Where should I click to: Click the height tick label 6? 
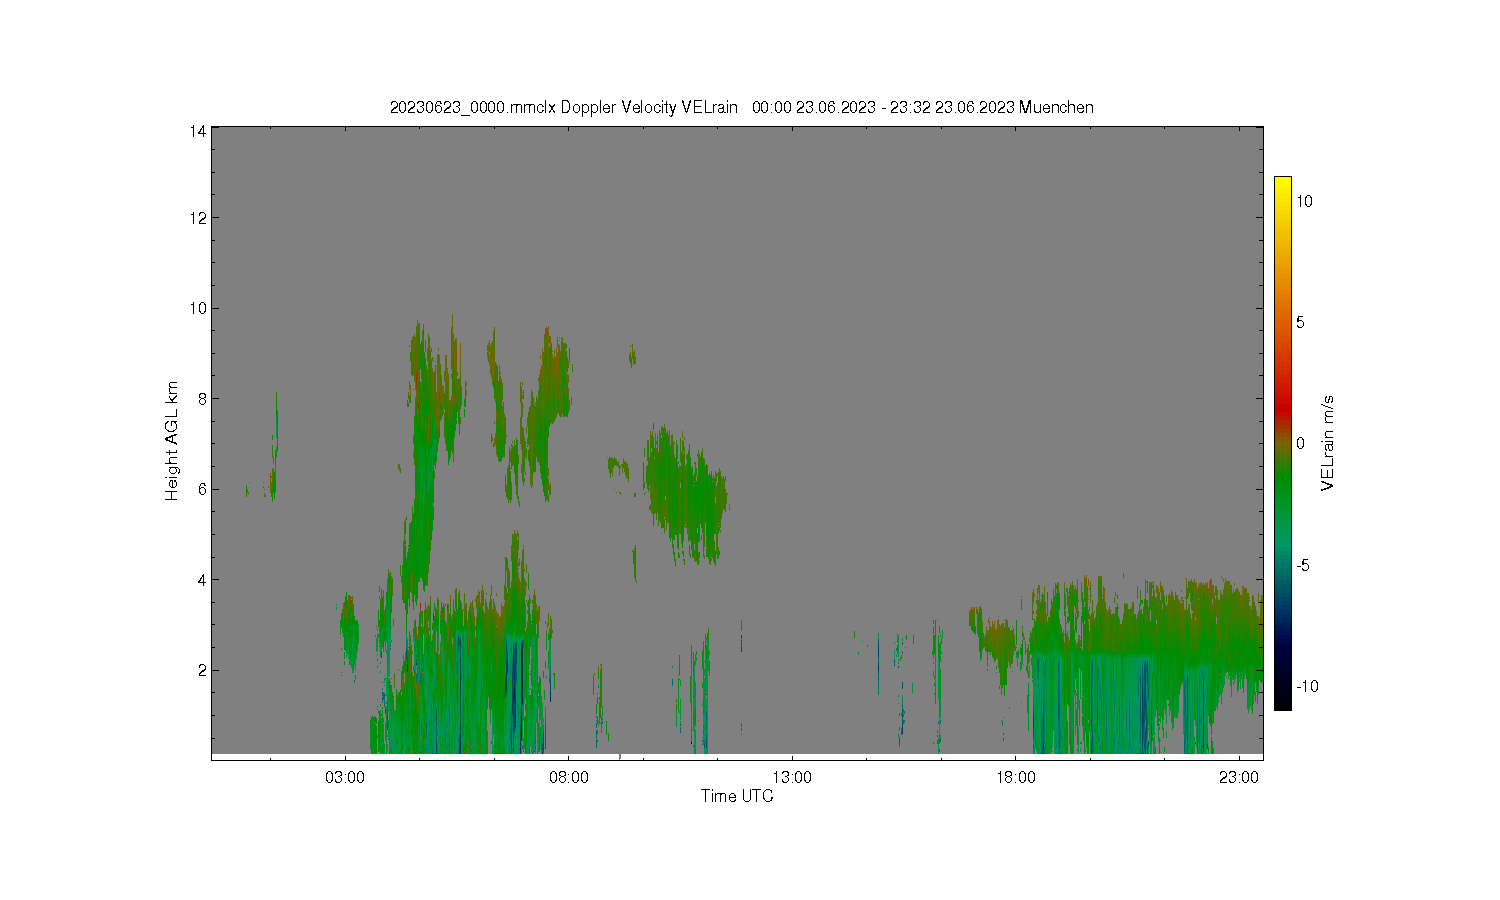tap(202, 489)
